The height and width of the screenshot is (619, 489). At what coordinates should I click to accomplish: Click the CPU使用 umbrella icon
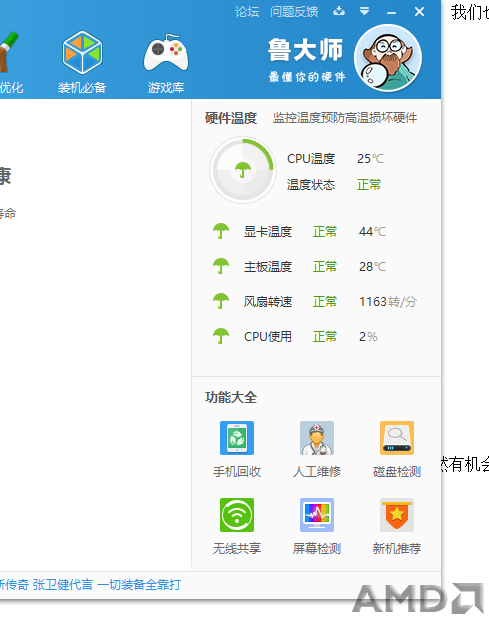pyautogui.click(x=221, y=337)
